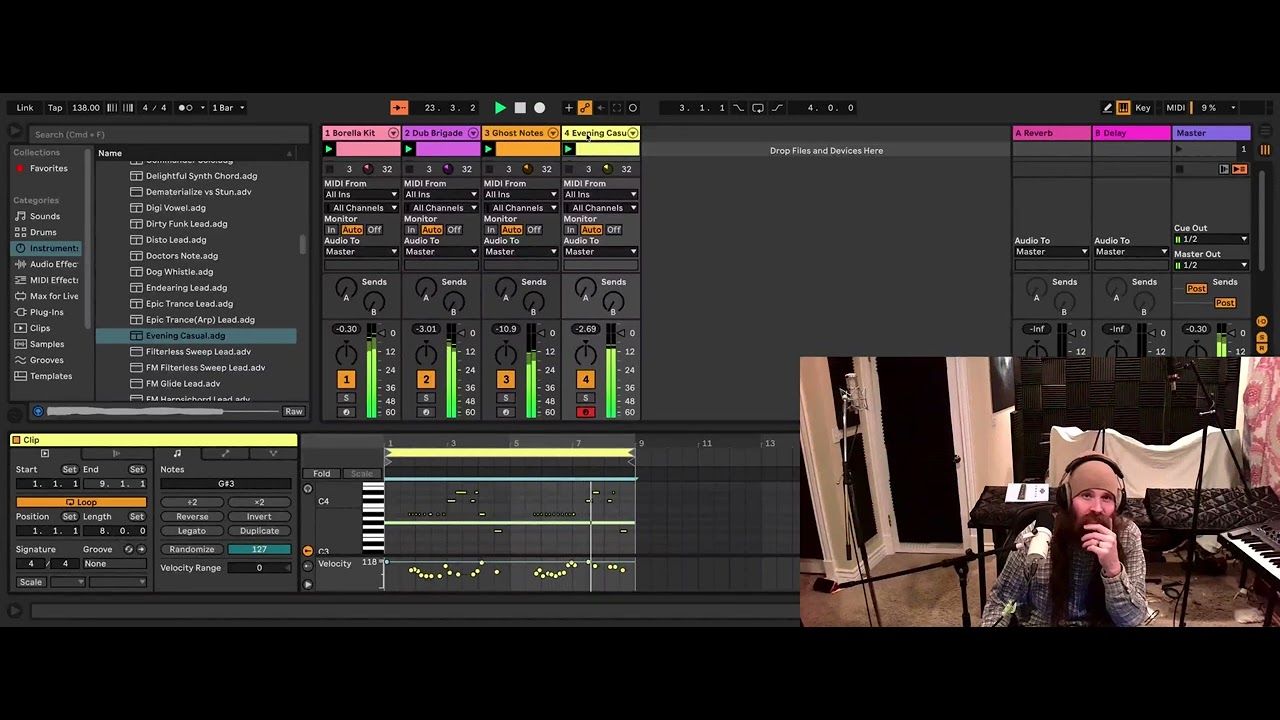Click the Session Record circle button
Image resolution: width=1280 pixels, height=720 pixels.
pos(633,107)
